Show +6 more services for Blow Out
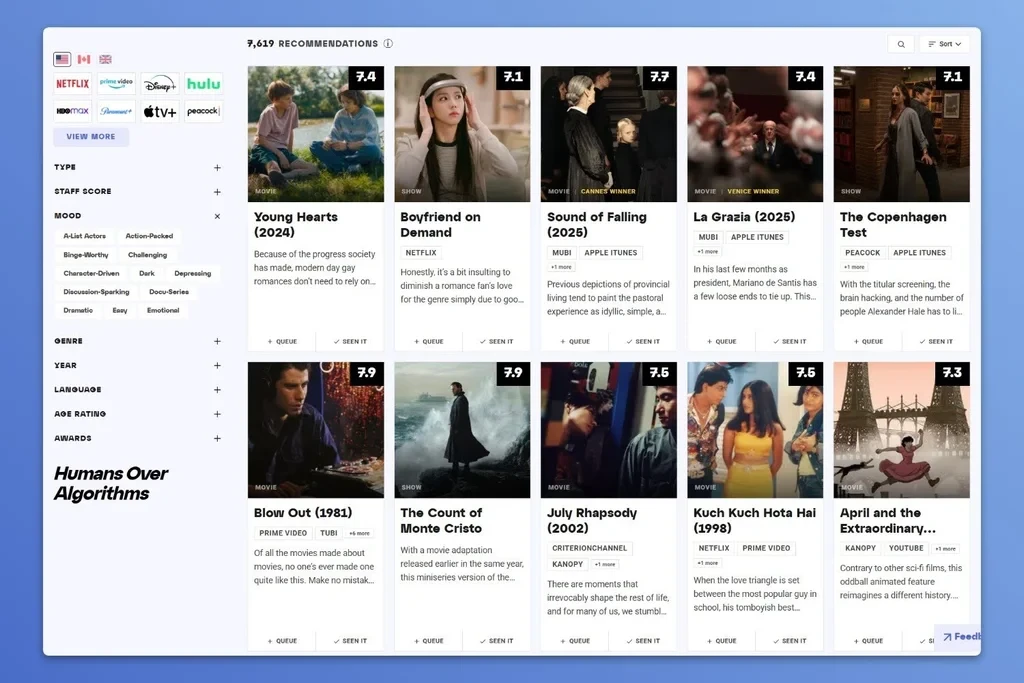The width and height of the screenshot is (1024, 683). point(359,533)
